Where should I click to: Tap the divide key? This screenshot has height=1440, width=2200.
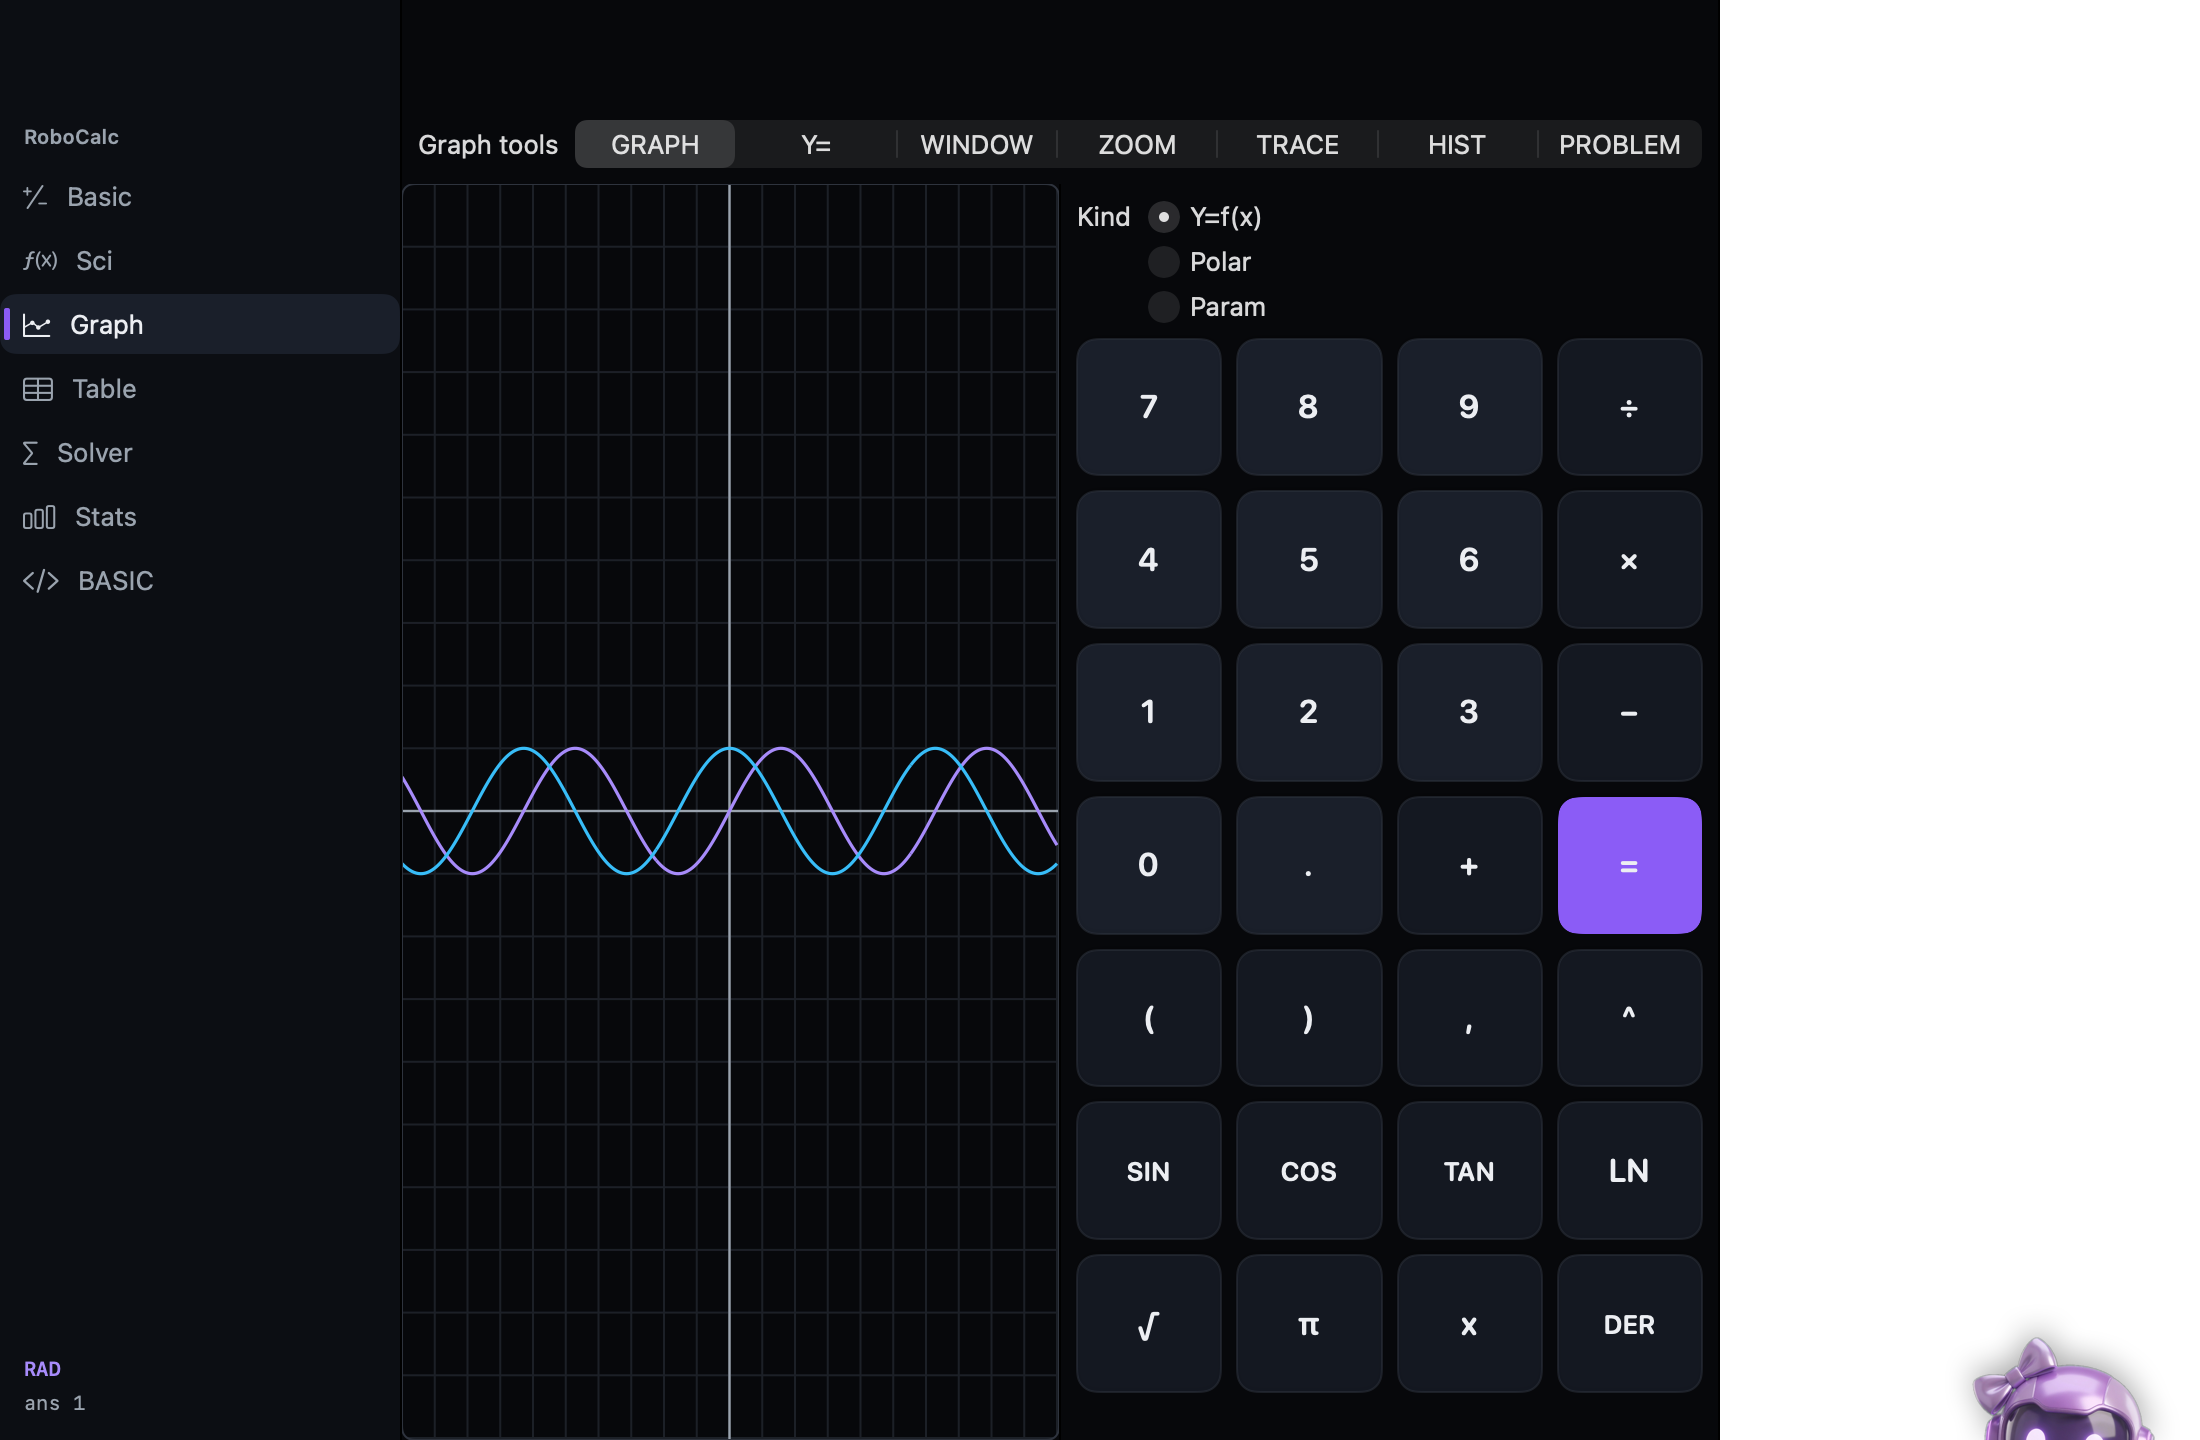[1629, 407]
